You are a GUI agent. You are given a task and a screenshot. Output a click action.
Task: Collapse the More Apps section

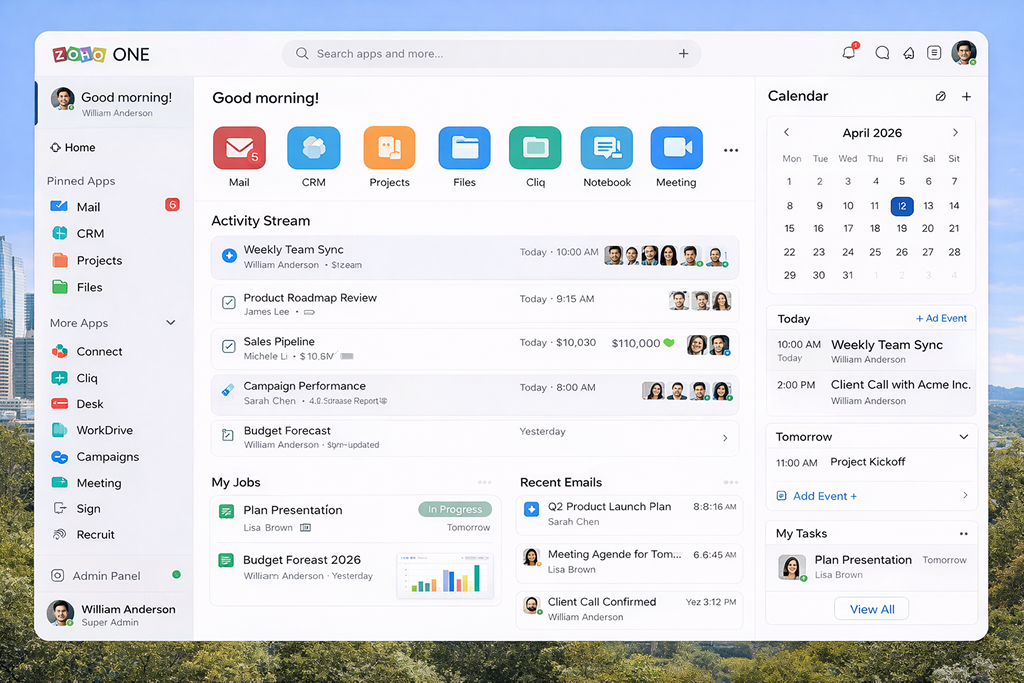(170, 323)
